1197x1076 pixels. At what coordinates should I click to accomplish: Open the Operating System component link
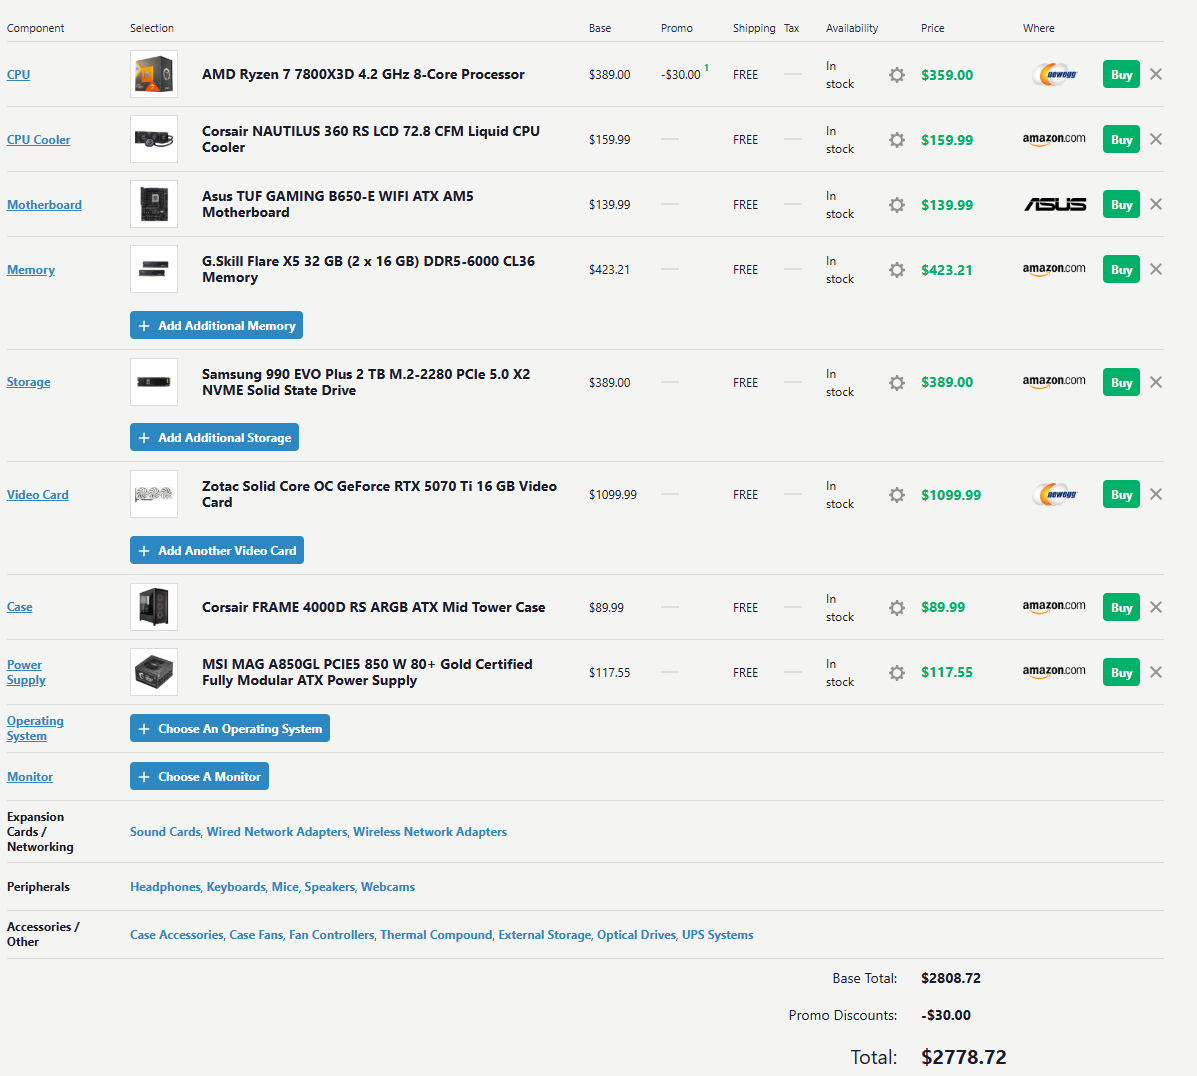(35, 729)
